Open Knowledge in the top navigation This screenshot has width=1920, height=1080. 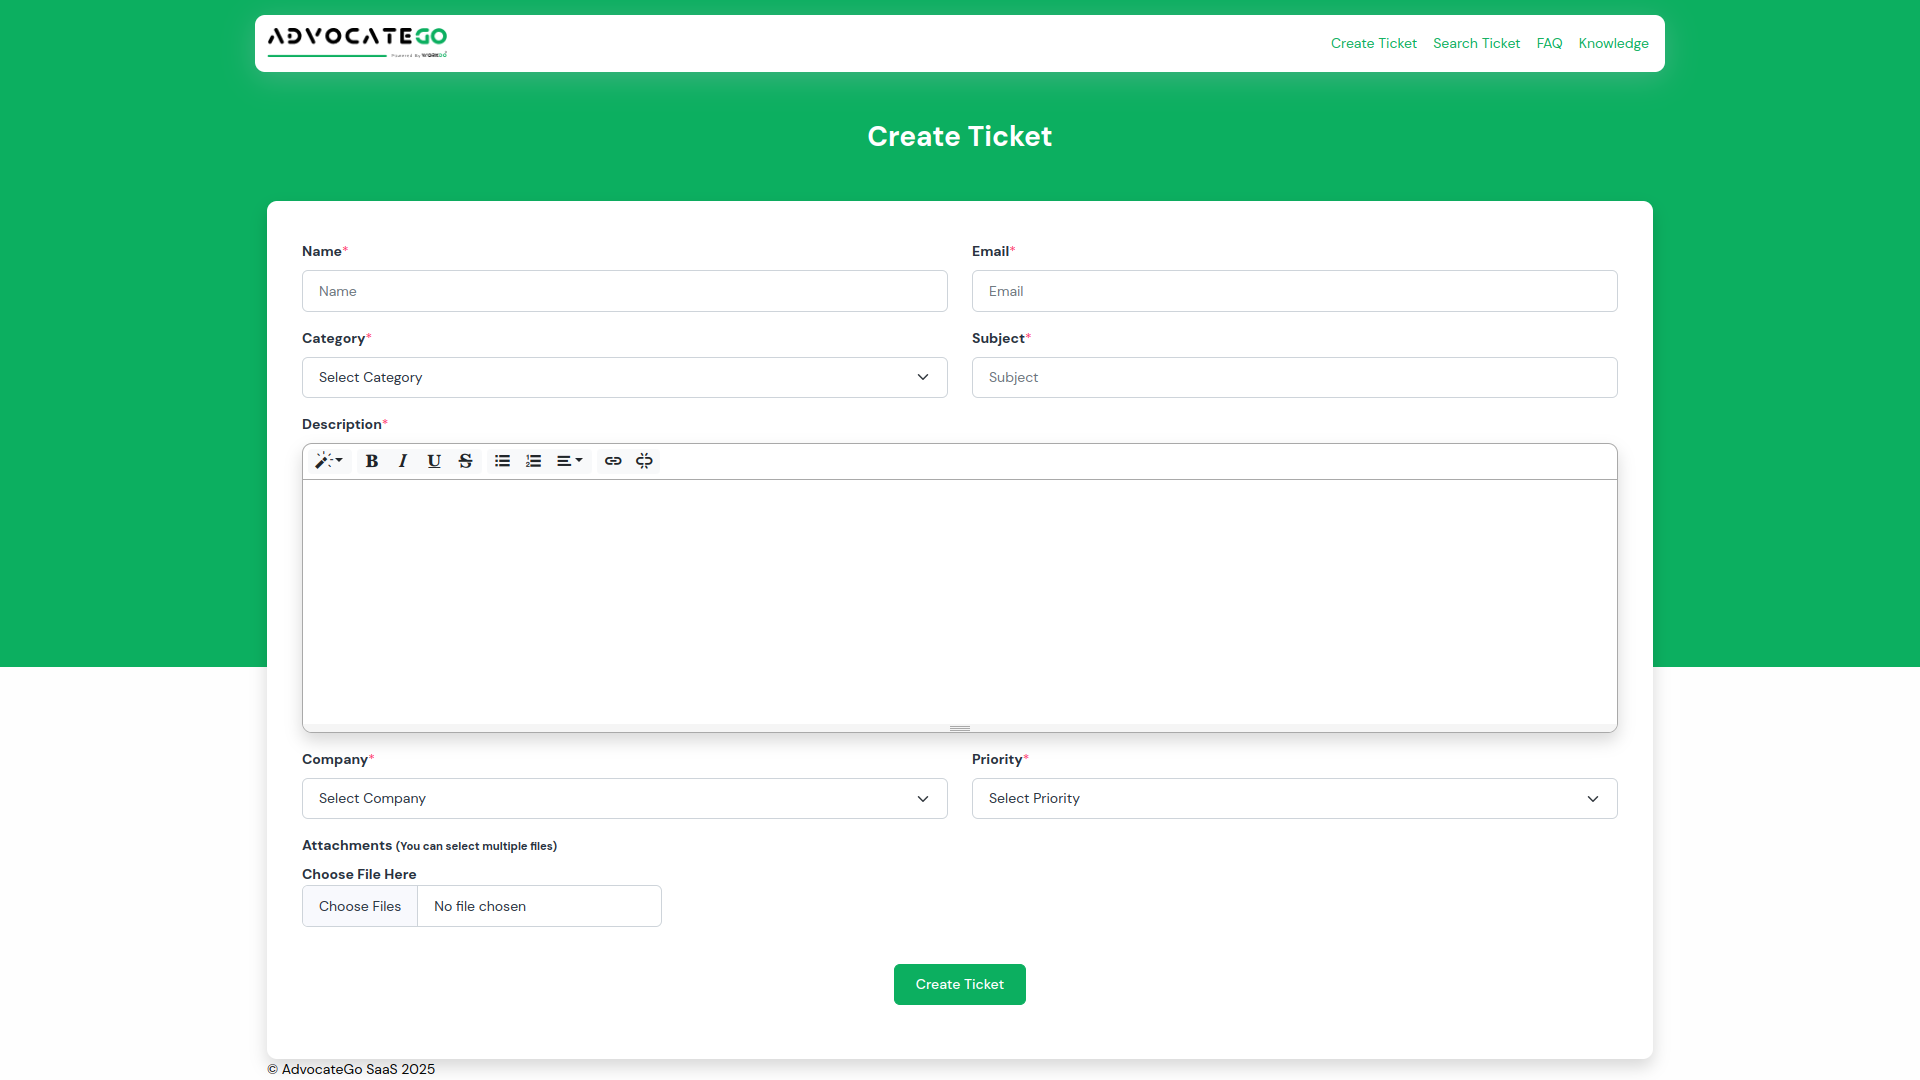point(1613,43)
